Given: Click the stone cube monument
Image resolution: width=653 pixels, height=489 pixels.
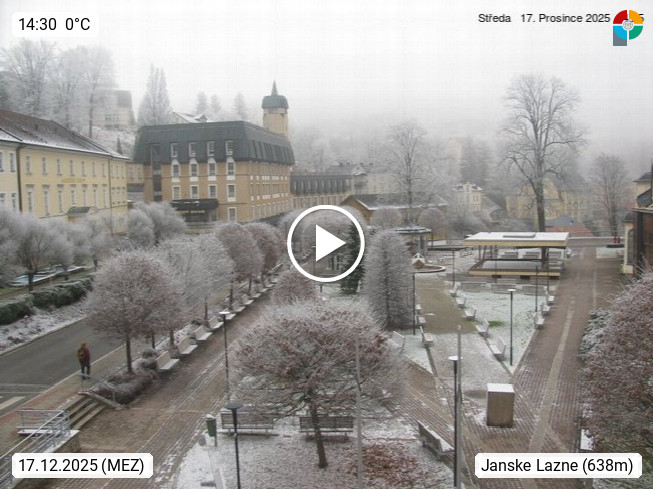Looking at the screenshot, I should [500, 405].
